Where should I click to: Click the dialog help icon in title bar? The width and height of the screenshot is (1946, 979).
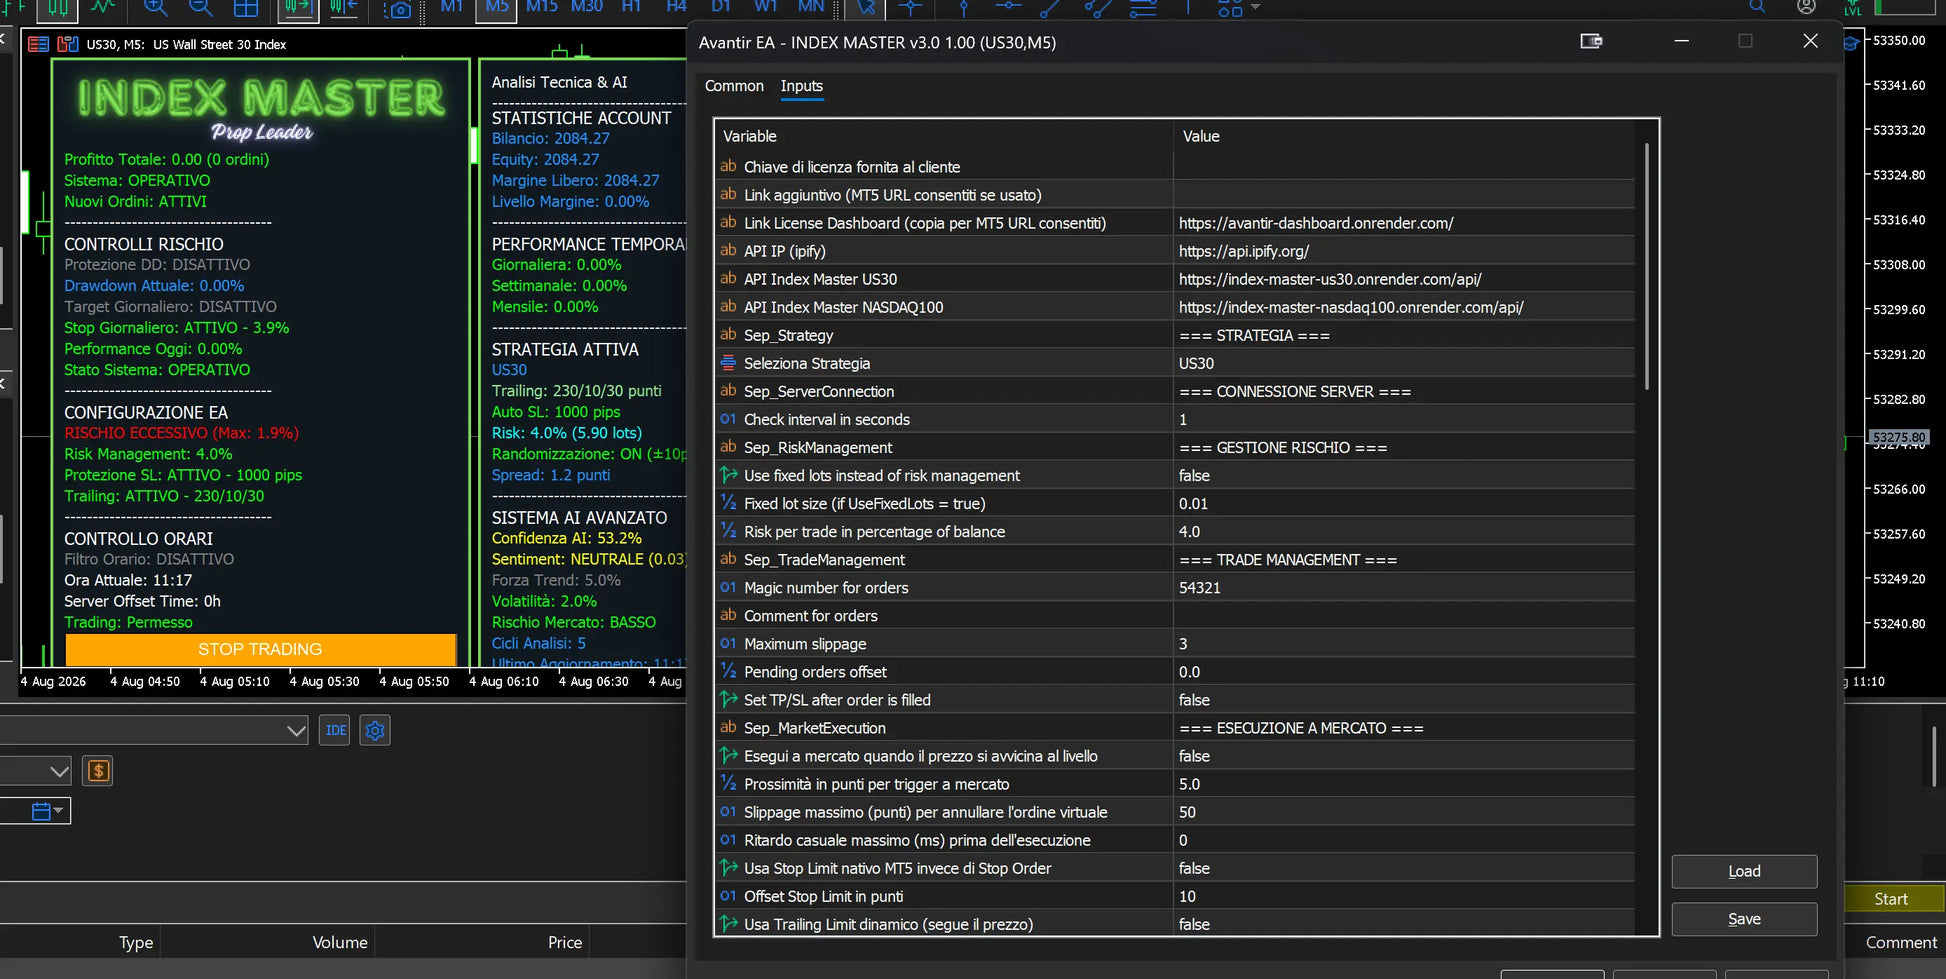[x=1591, y=41]
